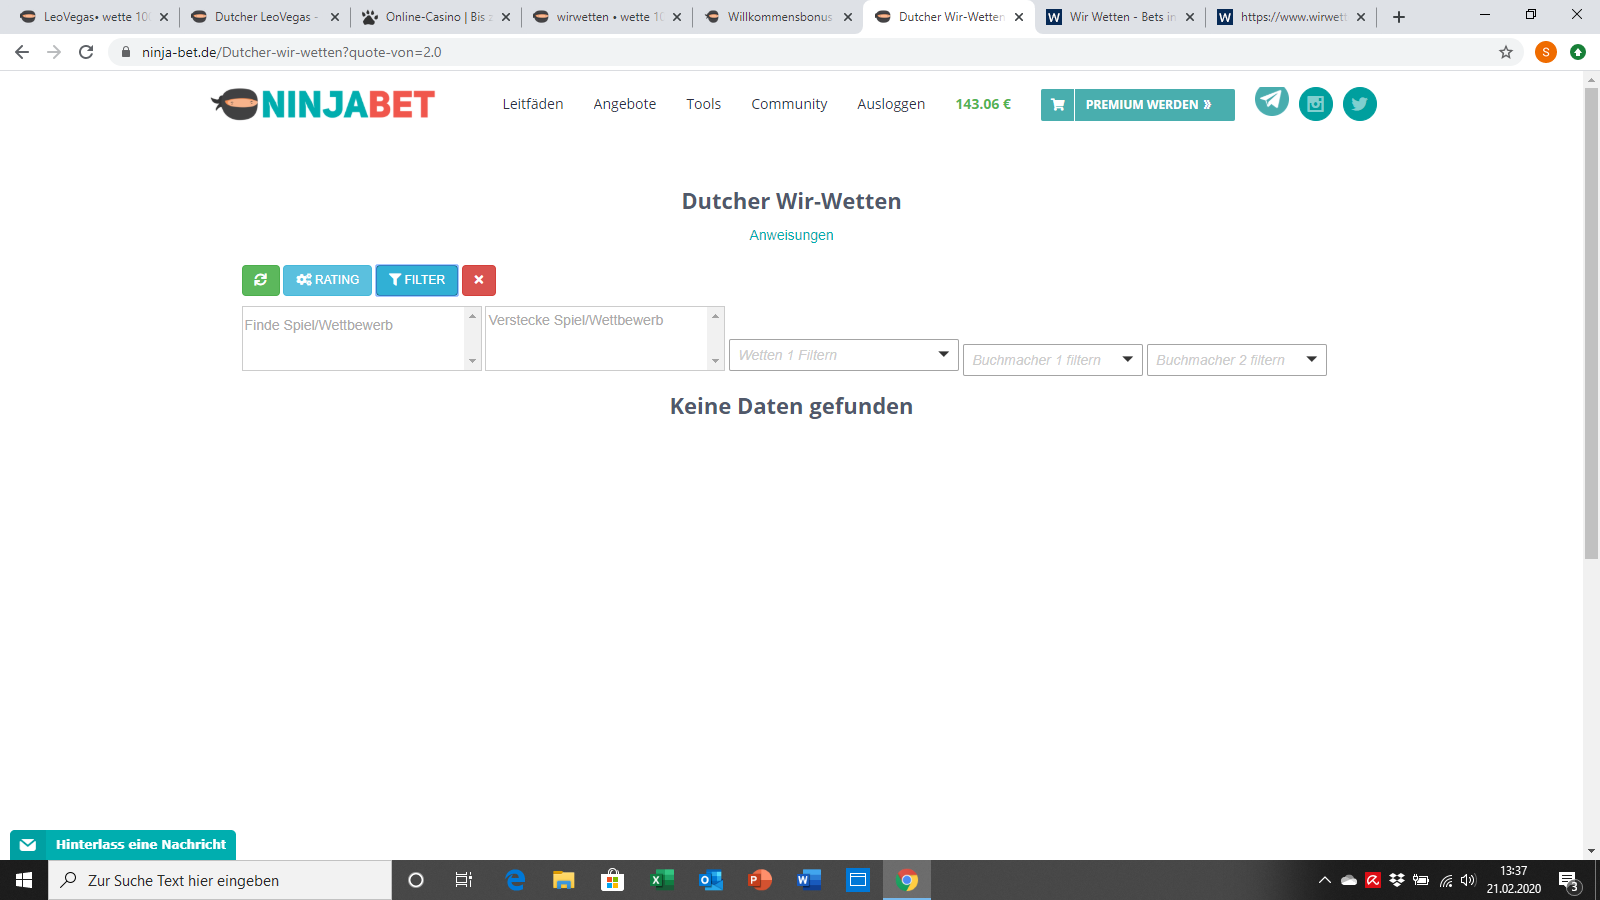The height and width of the screenshot is (900, 1600).
Task: Open Microsoft Store from taskbar
Action: coord(612,880)
